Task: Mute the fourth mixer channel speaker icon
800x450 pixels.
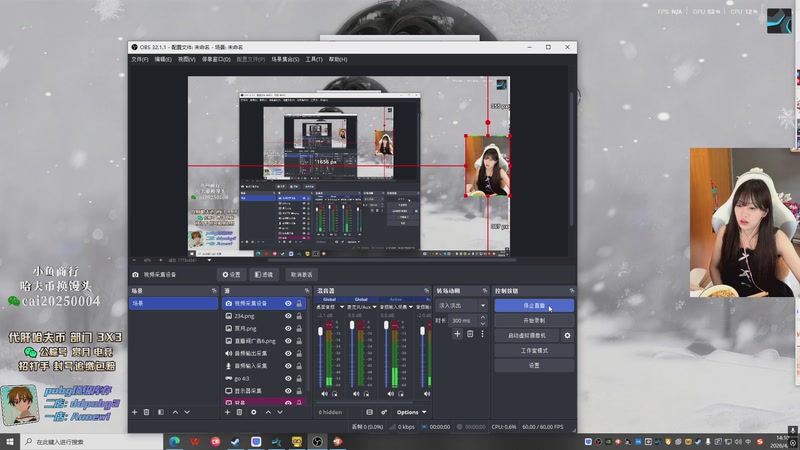Action: (427, 394)
